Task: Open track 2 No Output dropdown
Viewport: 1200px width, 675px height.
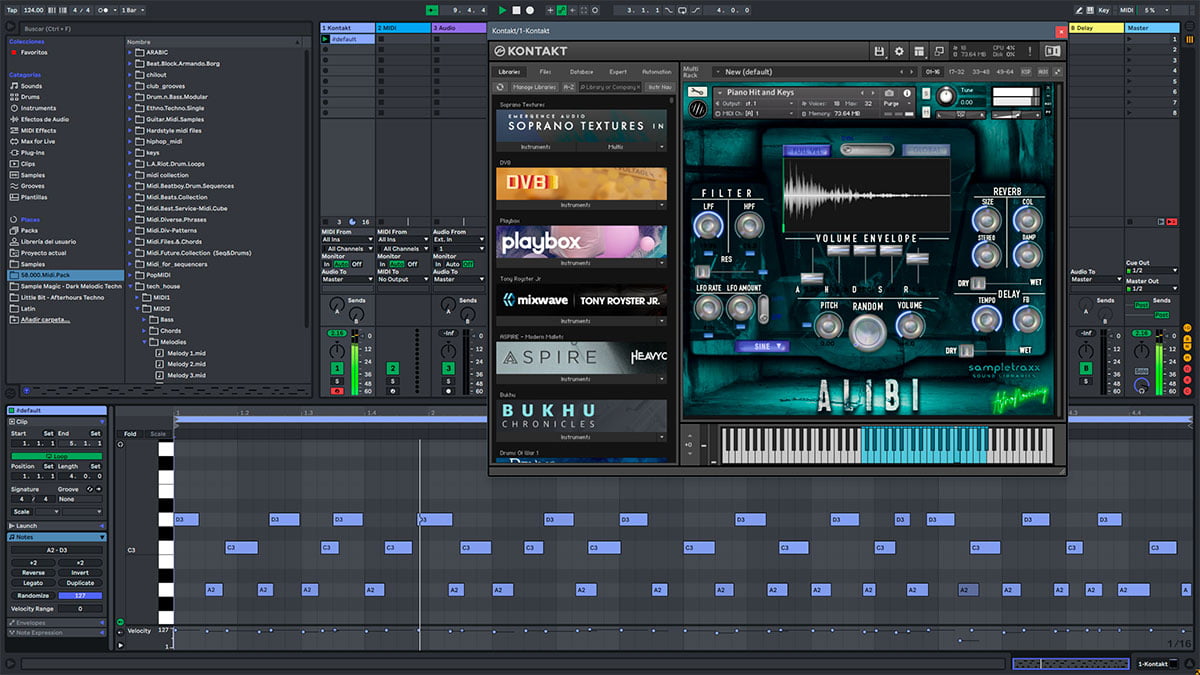Action: [x=403, y=279]
